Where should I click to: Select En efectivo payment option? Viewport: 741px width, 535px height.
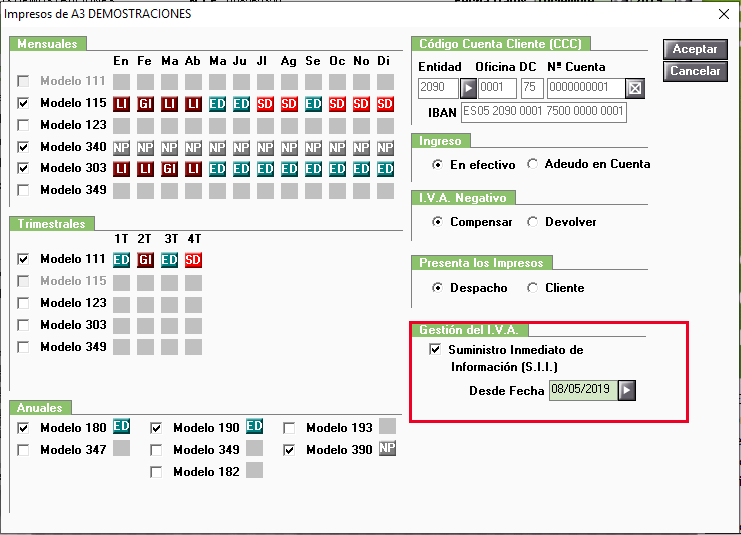(438, 164)
